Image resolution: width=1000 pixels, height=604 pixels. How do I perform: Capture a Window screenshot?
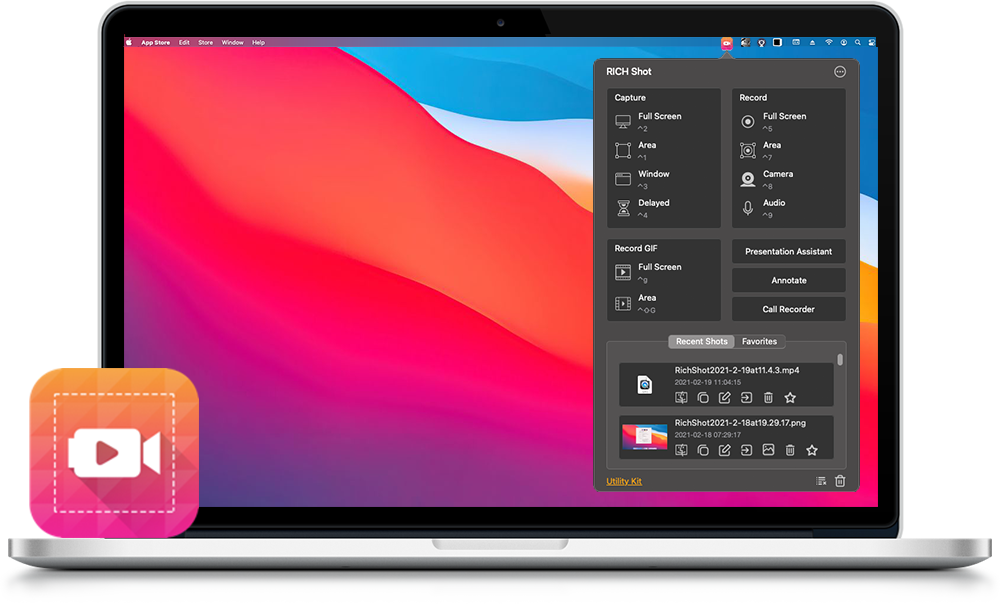pos(642,179)
